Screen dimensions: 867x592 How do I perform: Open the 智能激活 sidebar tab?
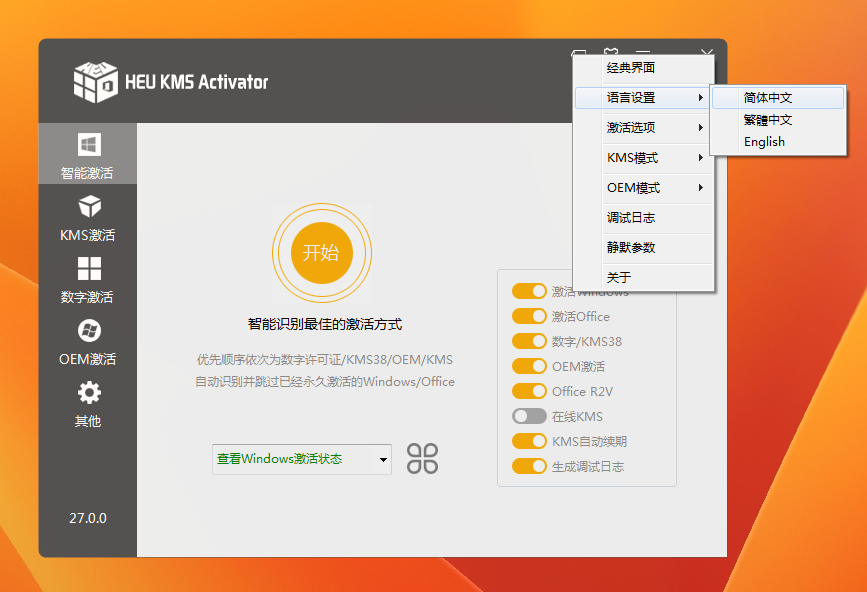click(87, 154)
